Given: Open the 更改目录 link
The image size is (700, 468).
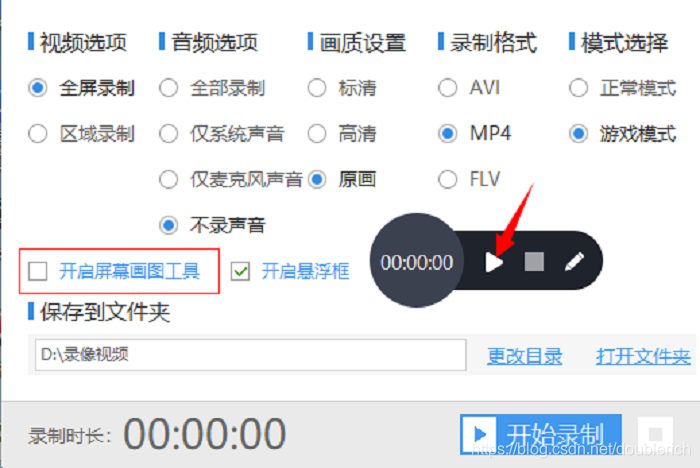Looking at the screenshot, I should point(525,356).
